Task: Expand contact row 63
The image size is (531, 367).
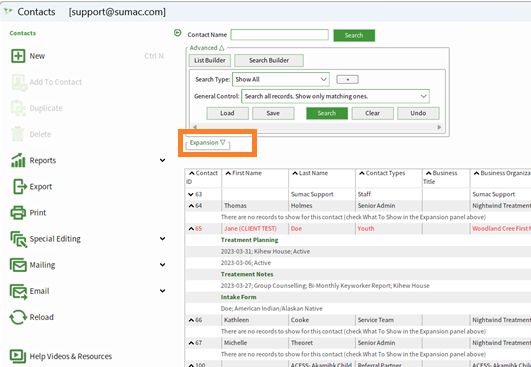Action: pos(191,194)
